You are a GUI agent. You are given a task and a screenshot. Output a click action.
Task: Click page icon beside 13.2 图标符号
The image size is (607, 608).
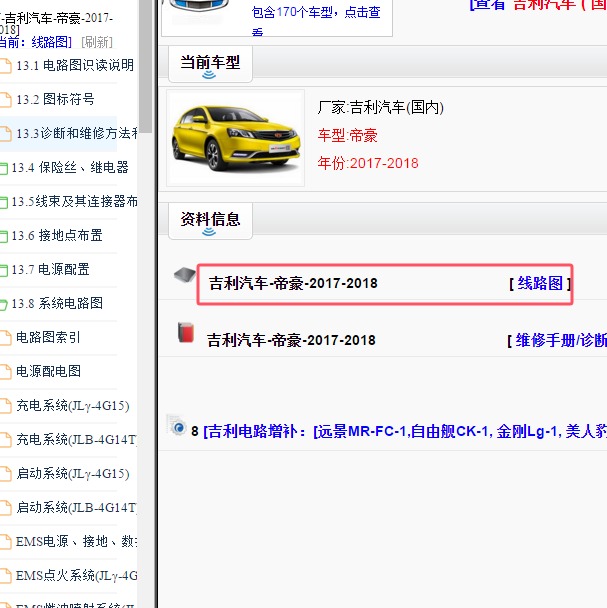[5, 100]
